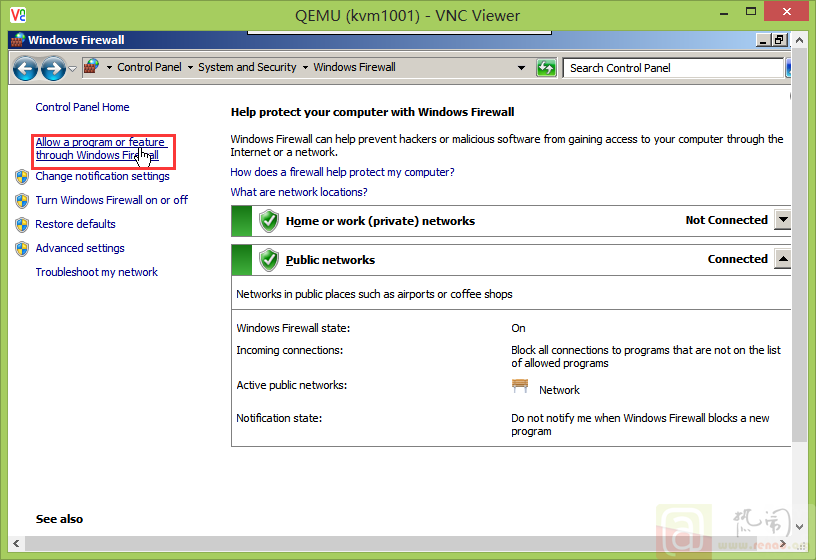Viewport: 816px width, 560px height.
Task: Open Troubleshoot my network link
Action: click(x=97, y=272)
